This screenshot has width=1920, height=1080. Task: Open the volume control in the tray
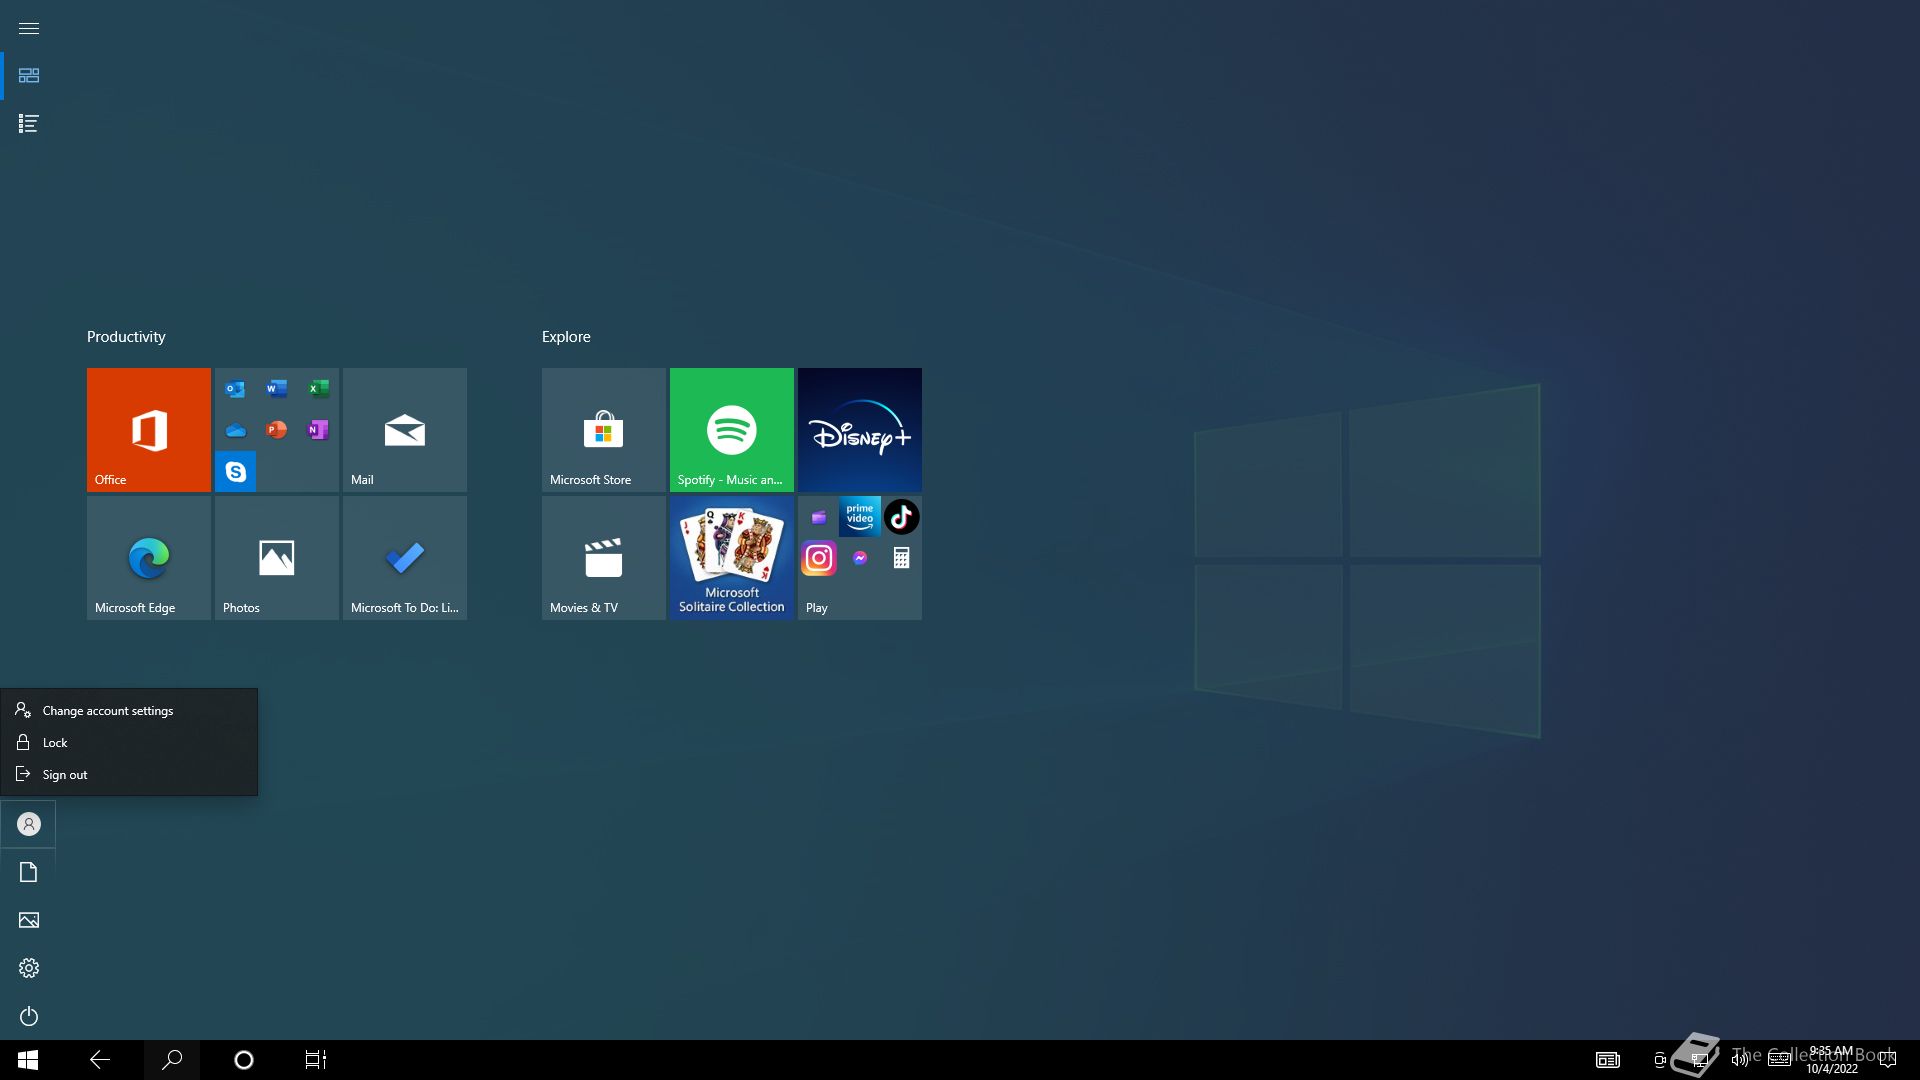[1740, 1060]
